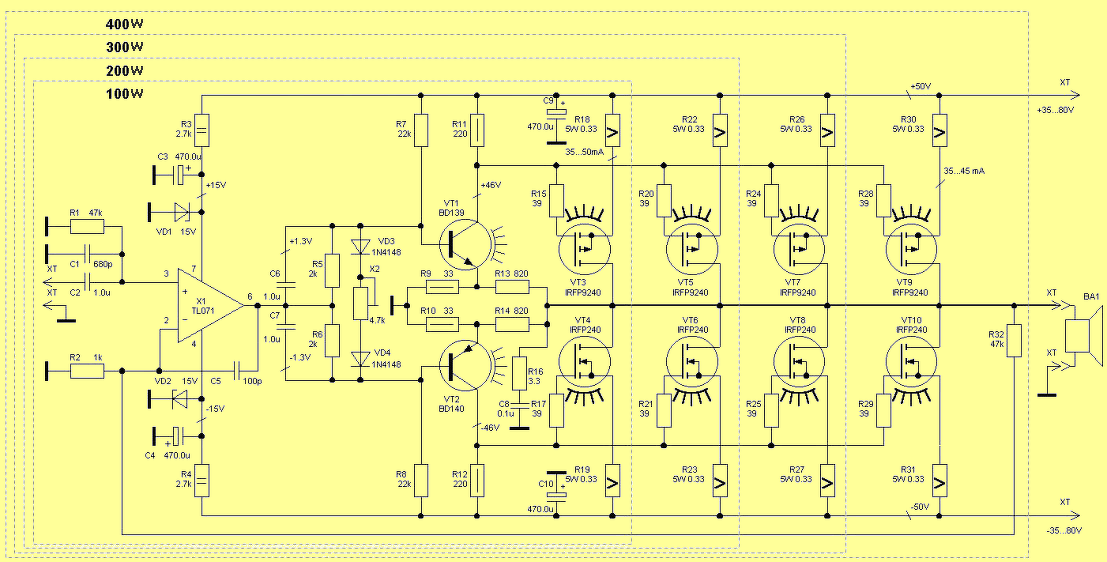Click the "-50V" rail voltage label

[x=919, y=507]
